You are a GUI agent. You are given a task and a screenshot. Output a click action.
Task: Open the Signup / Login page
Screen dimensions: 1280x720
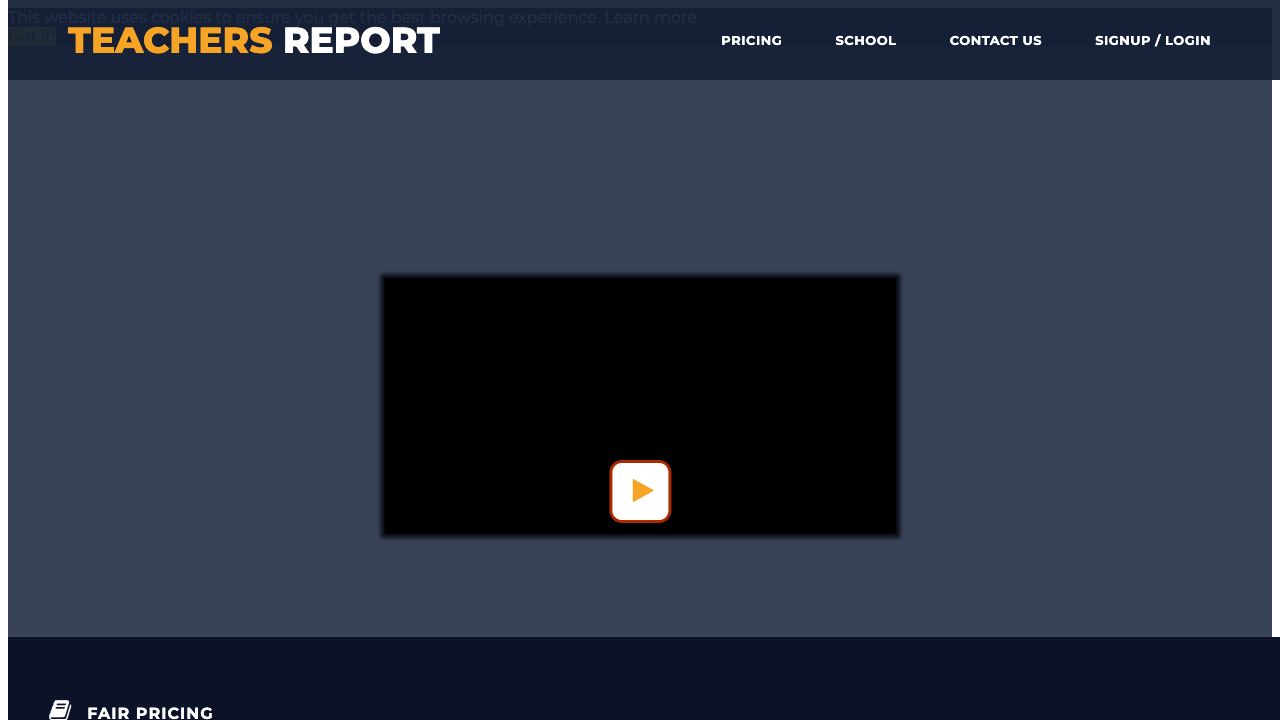tap(1152, 40)
